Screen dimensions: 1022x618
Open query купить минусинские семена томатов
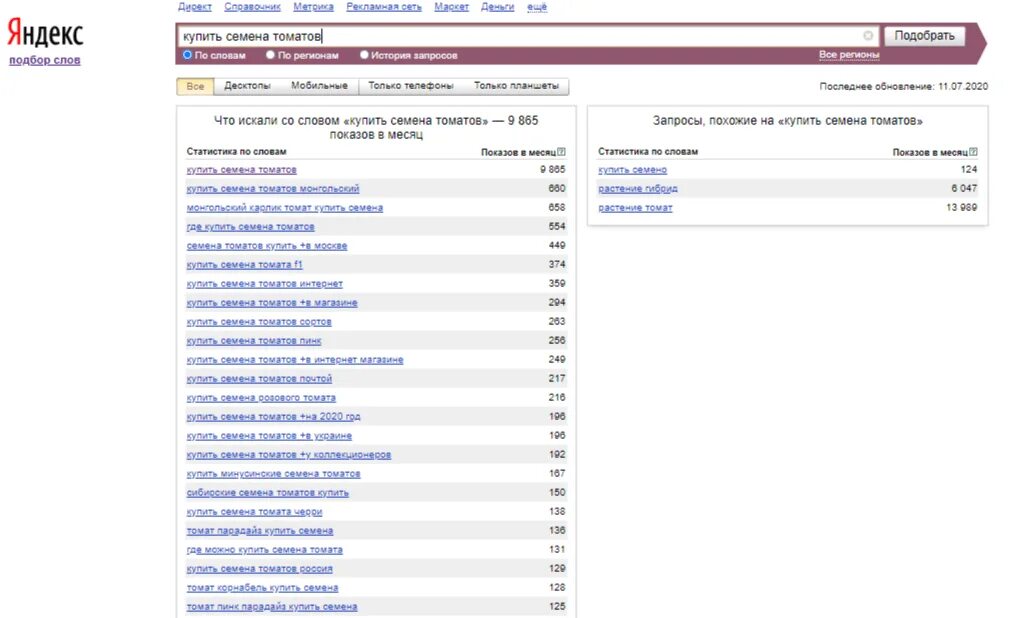(x=273, y=473)
